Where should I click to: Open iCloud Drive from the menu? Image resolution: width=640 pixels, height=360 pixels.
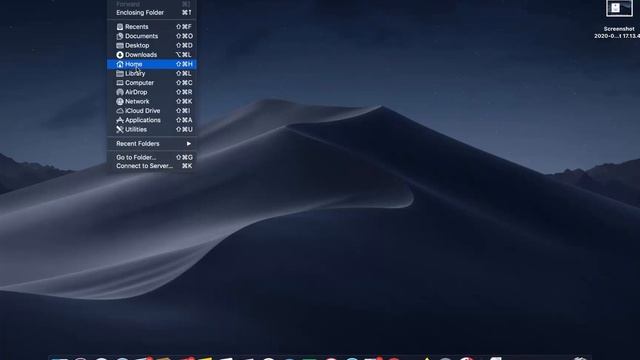click(152, 111)
